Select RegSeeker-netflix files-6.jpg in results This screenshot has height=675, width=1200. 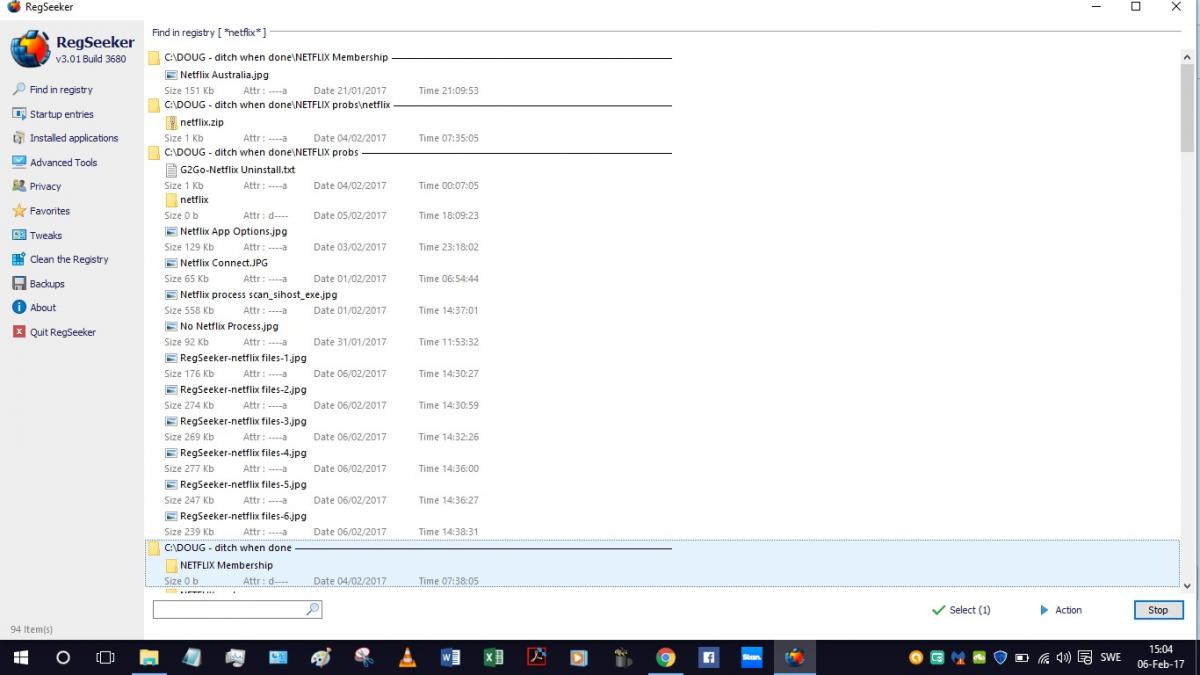tap(243, 516)
